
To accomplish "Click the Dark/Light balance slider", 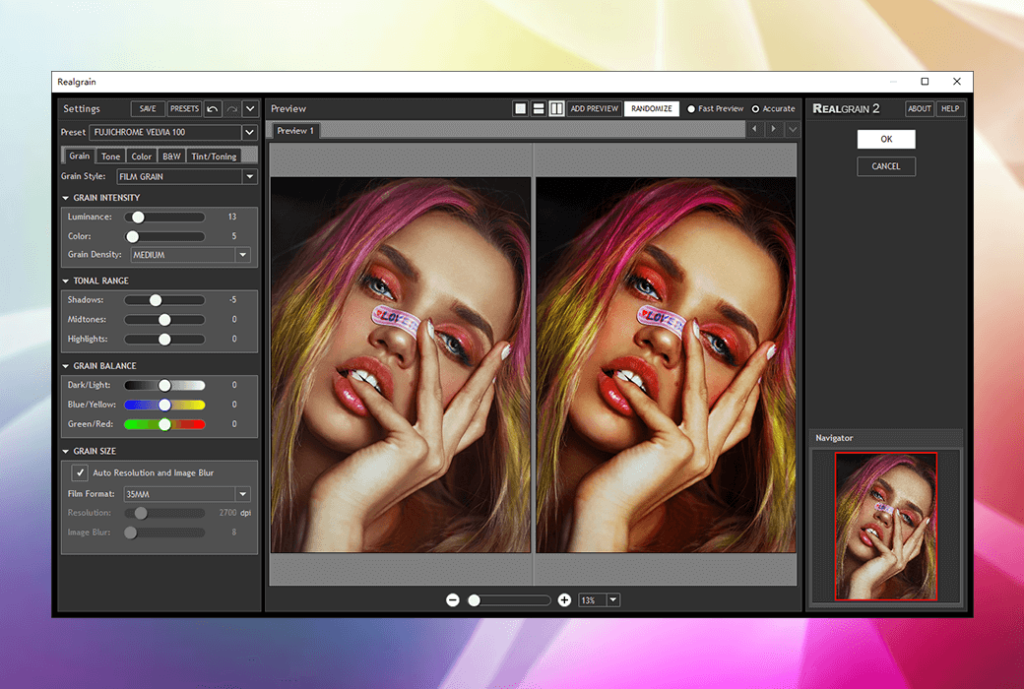I will 165,385.
